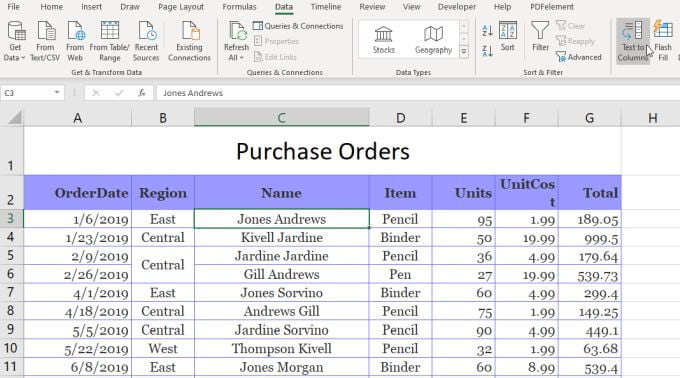680x378 pixels.
Task: Click the Properties button in Queries group
Action: (276, 41)
